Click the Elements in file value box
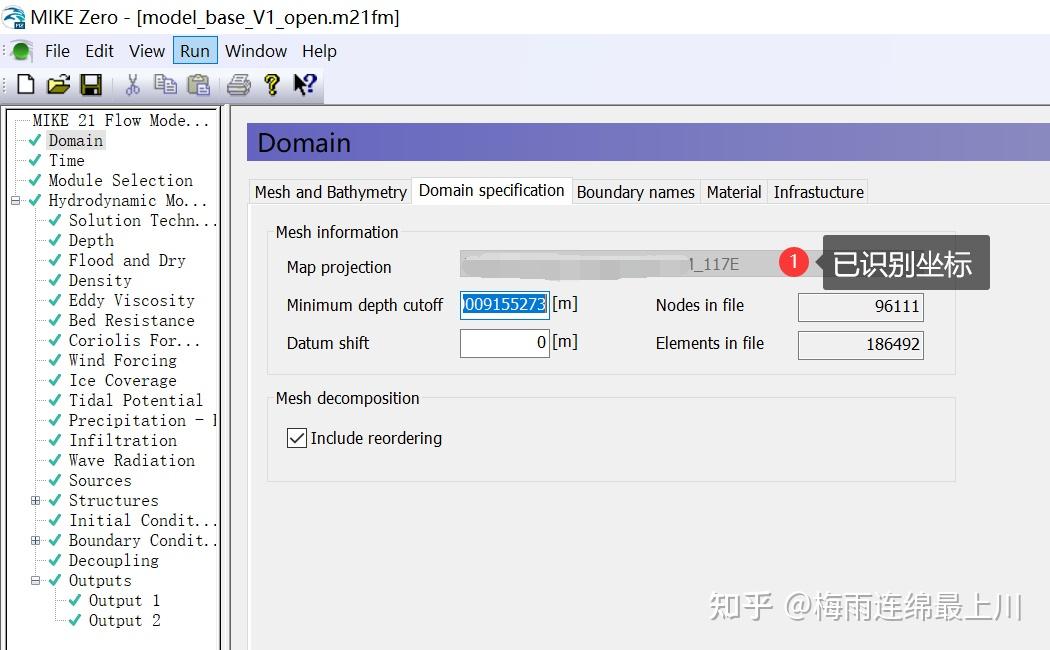 pyautogui.click(x=860, y=345)
